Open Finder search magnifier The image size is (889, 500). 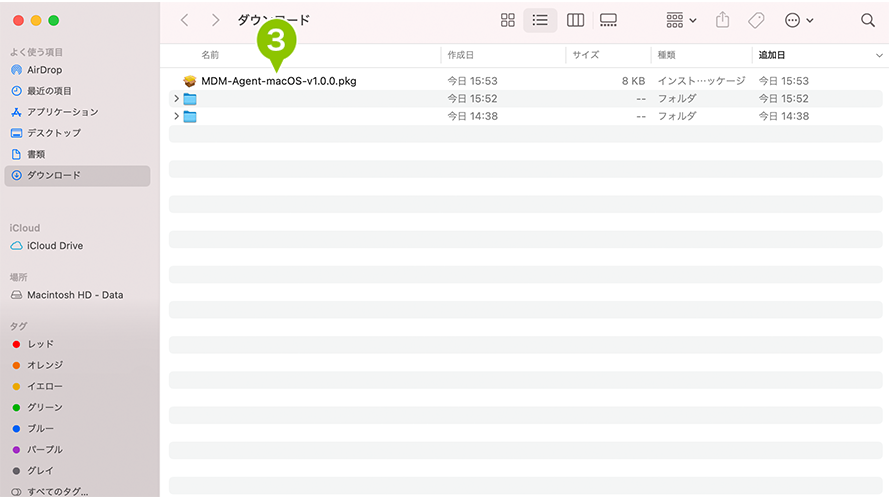(x=867, y=20)
